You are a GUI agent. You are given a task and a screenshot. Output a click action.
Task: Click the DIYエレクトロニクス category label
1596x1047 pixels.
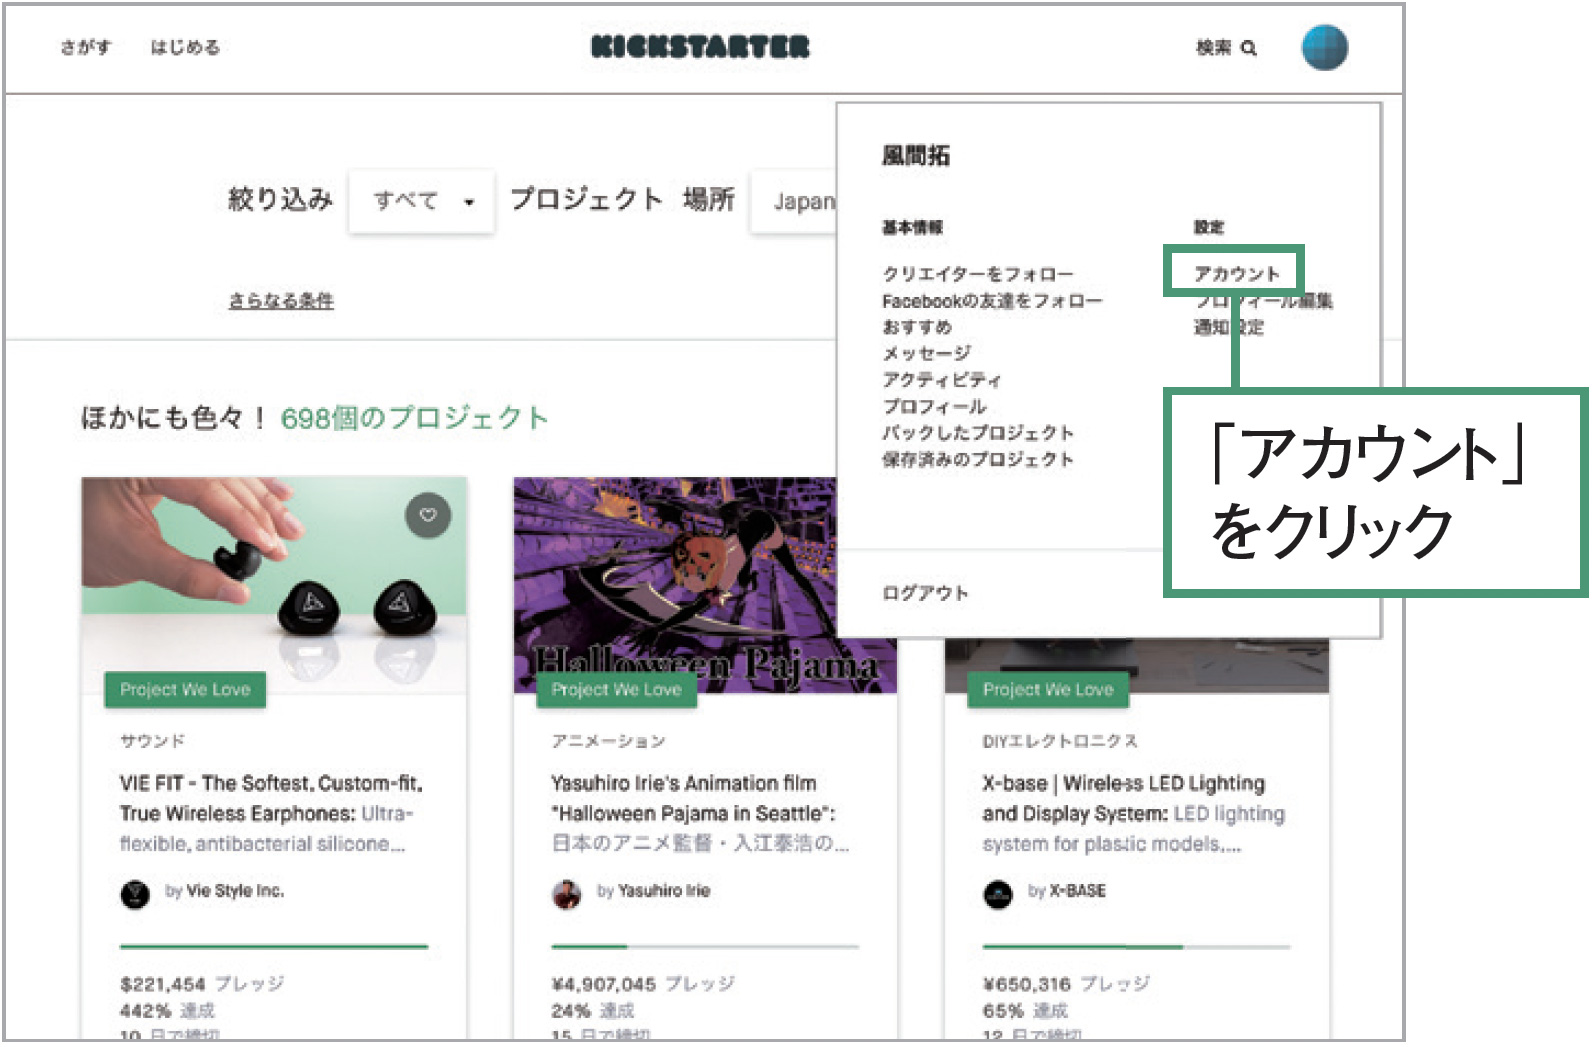pos(1060,741)
